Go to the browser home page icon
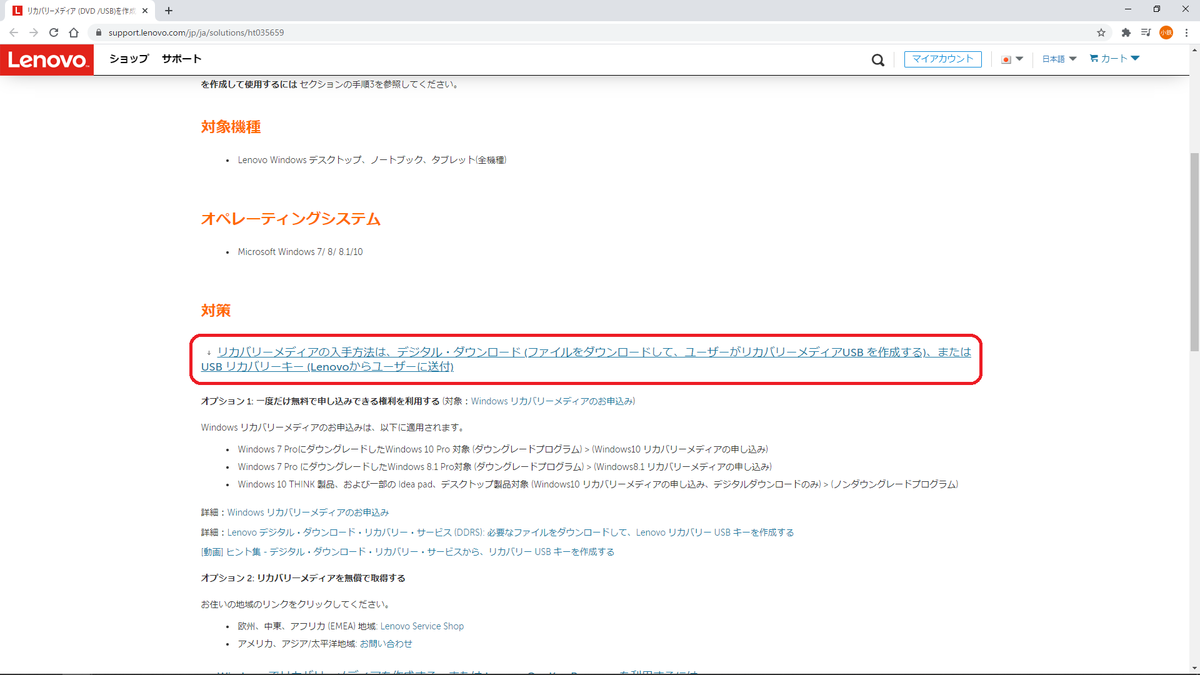This screenshot has height=675, width=1200. [74, 32]
